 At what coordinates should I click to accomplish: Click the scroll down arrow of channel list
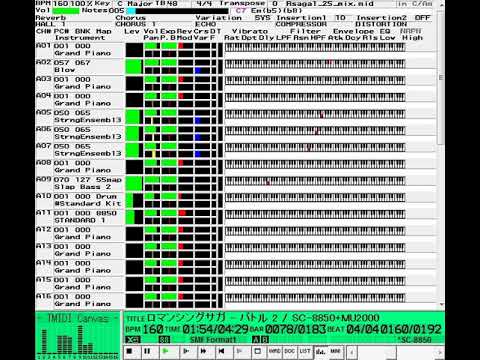441,304
